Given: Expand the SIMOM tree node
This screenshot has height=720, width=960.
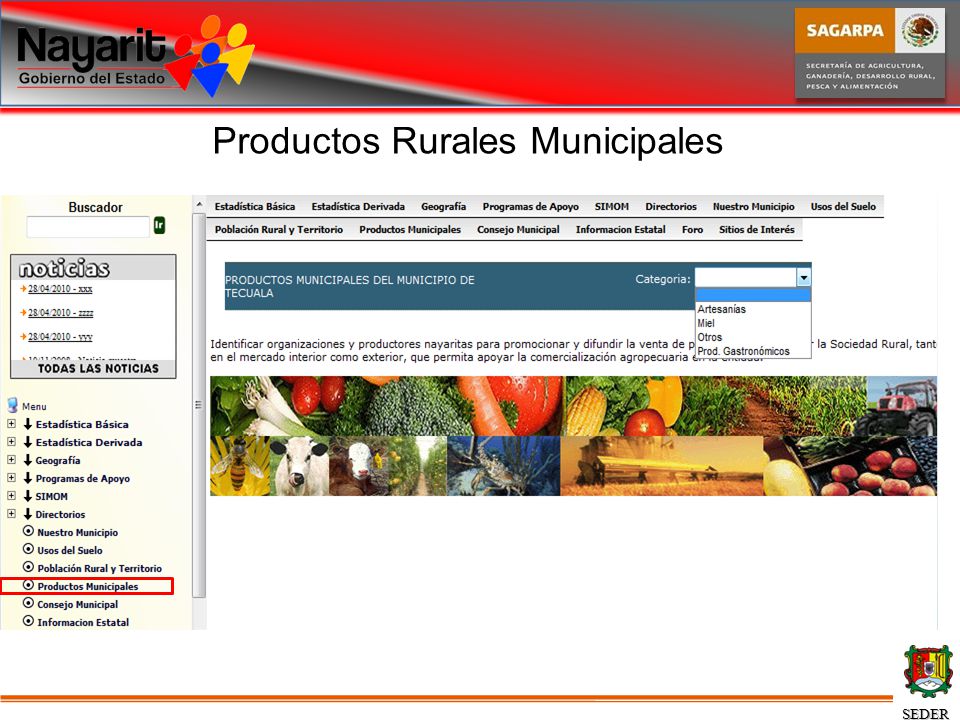Looking at the screenshot, I should click(11, 496).
